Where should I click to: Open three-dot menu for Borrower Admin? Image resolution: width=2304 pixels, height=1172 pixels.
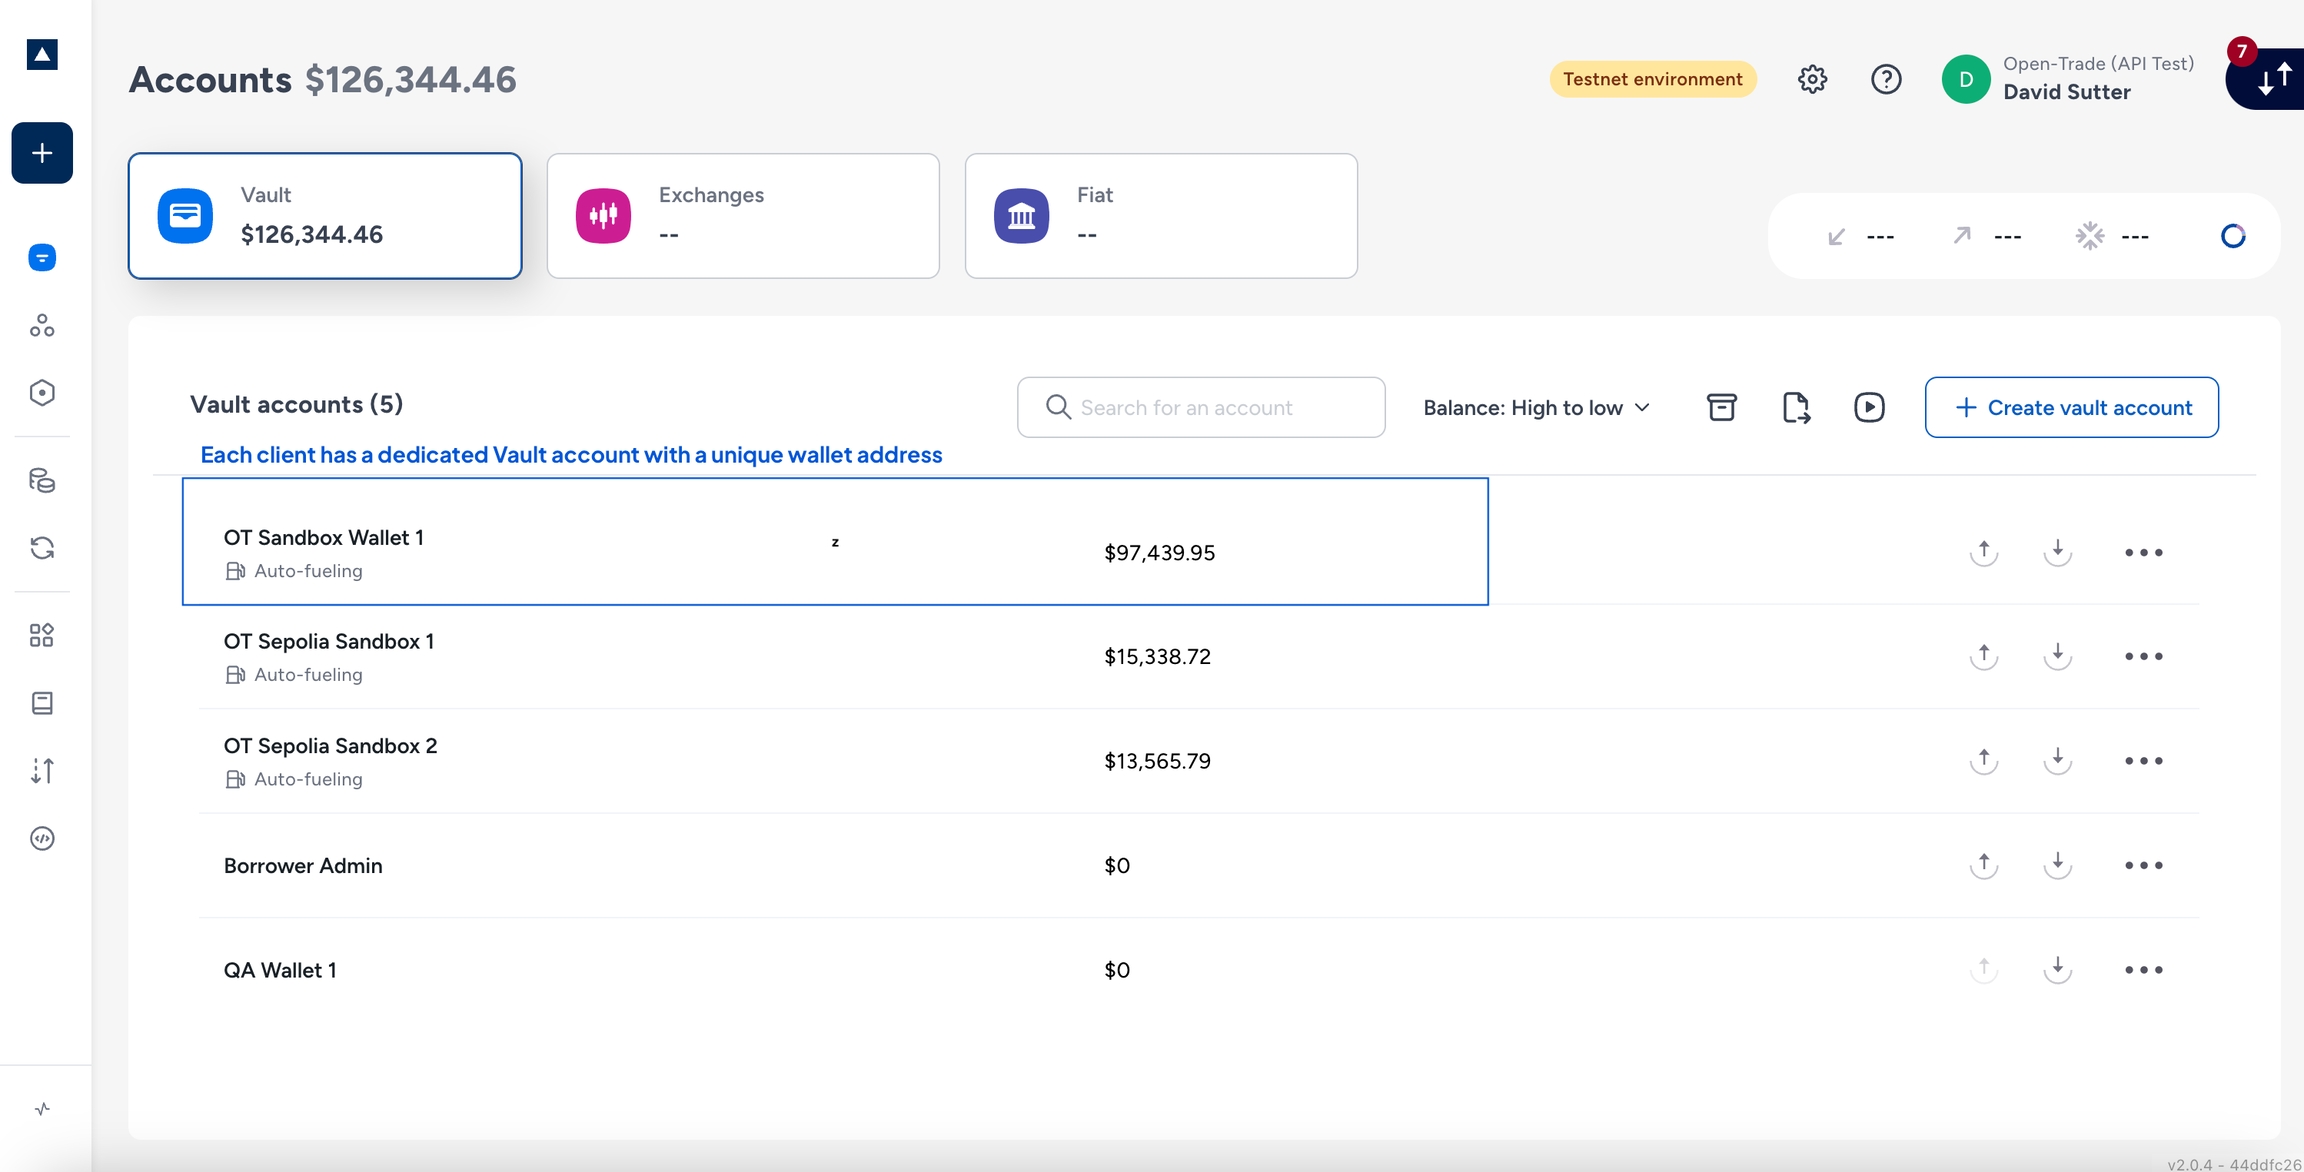[2143, 865]
